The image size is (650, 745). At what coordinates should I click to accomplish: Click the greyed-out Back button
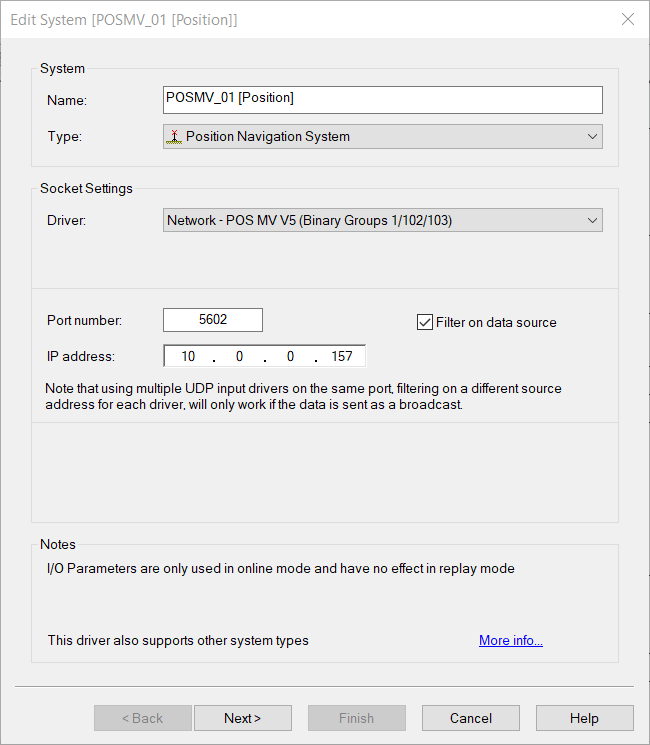(x=143, y=718)
